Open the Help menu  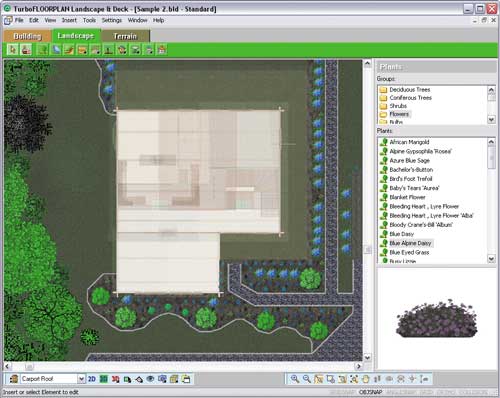coord(158,20)
